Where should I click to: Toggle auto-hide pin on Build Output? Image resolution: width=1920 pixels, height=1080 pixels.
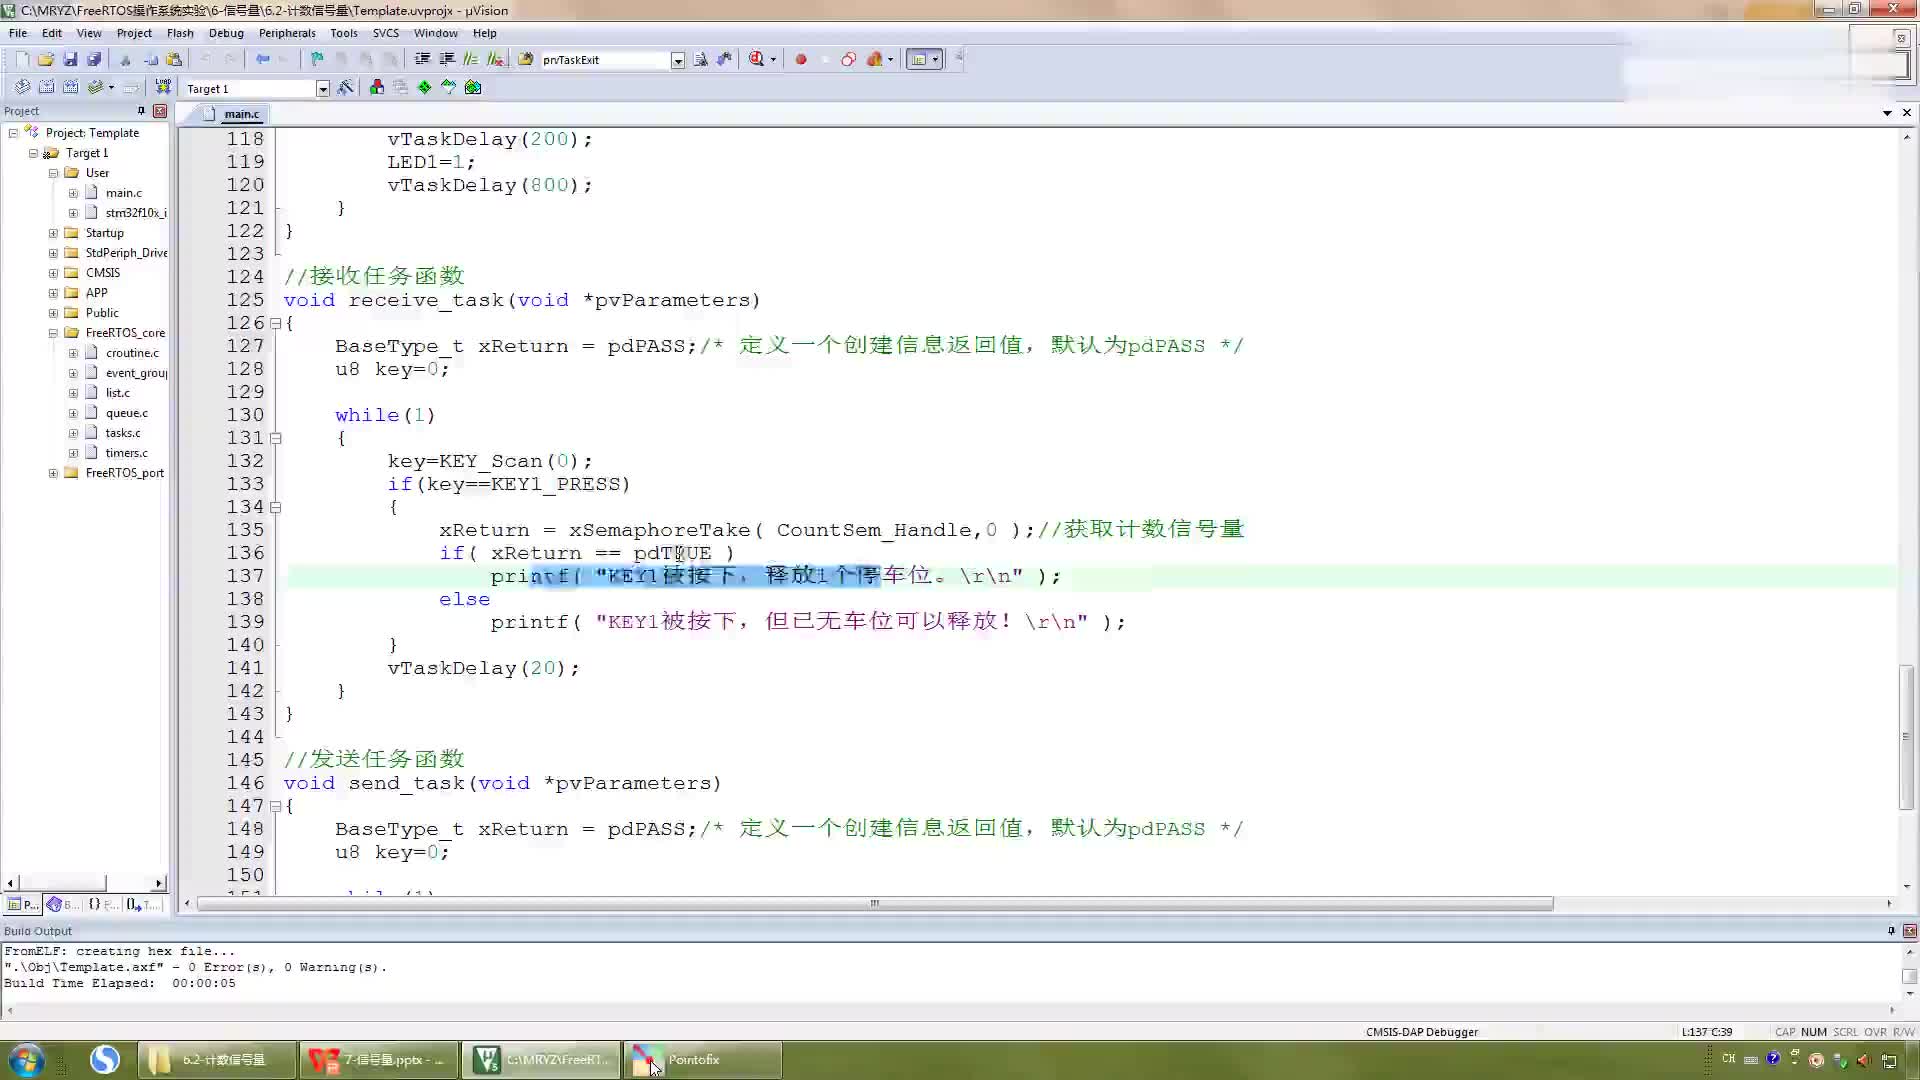pos(1891,930)
